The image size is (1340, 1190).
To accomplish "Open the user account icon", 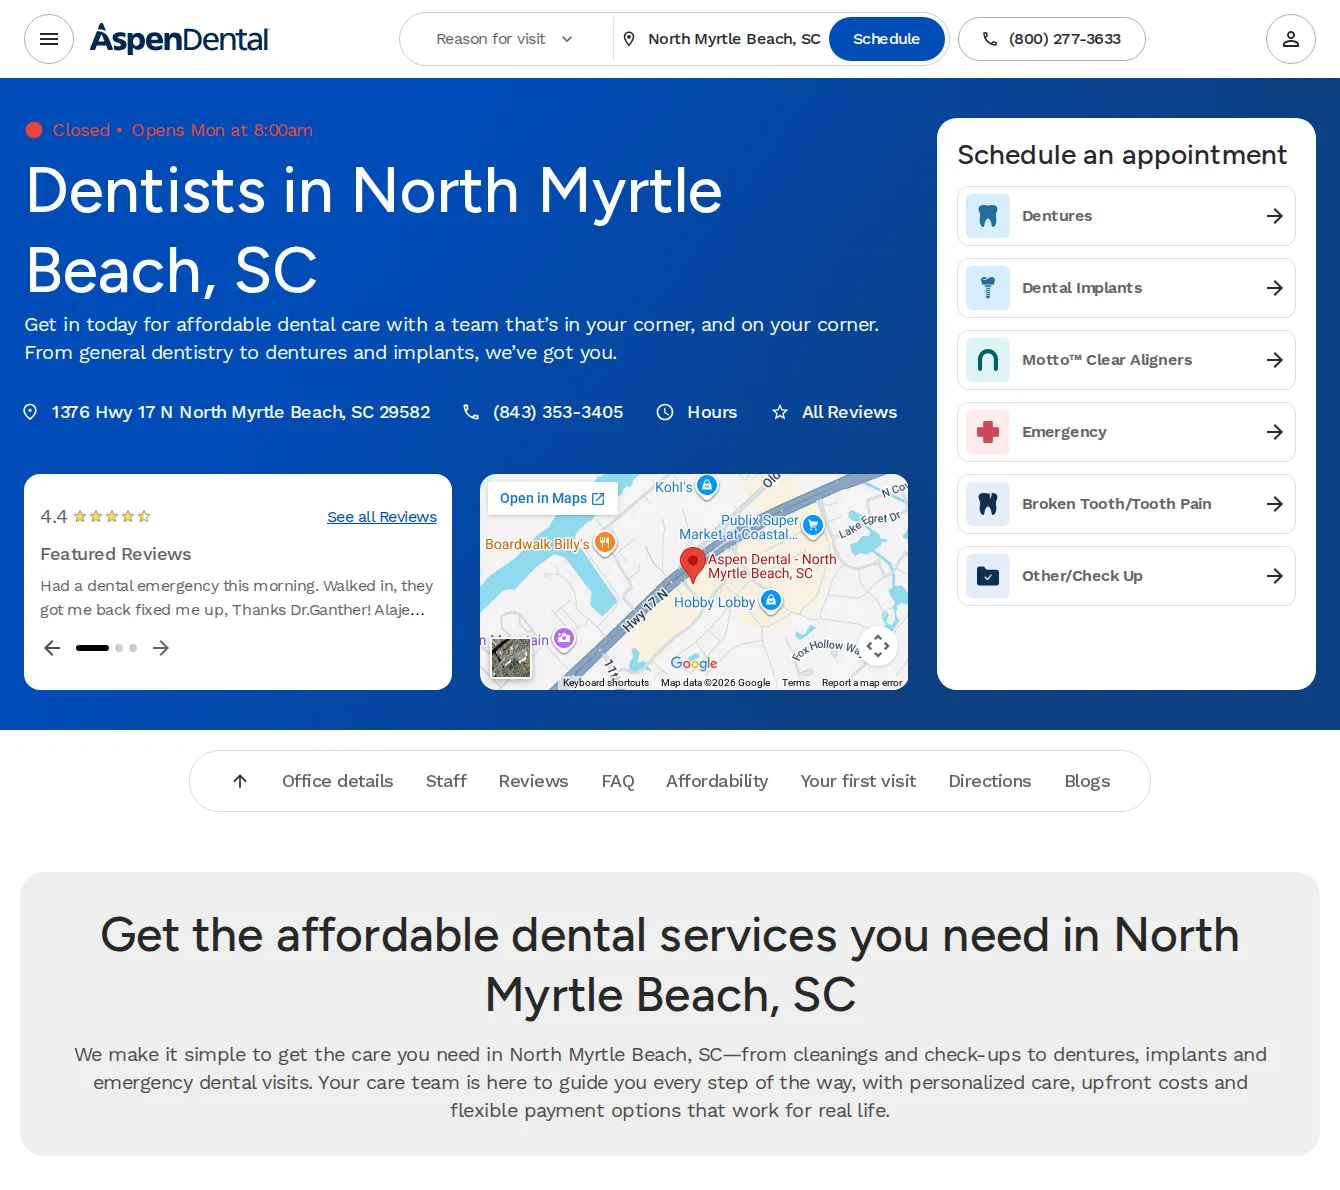I will 1291,39.
